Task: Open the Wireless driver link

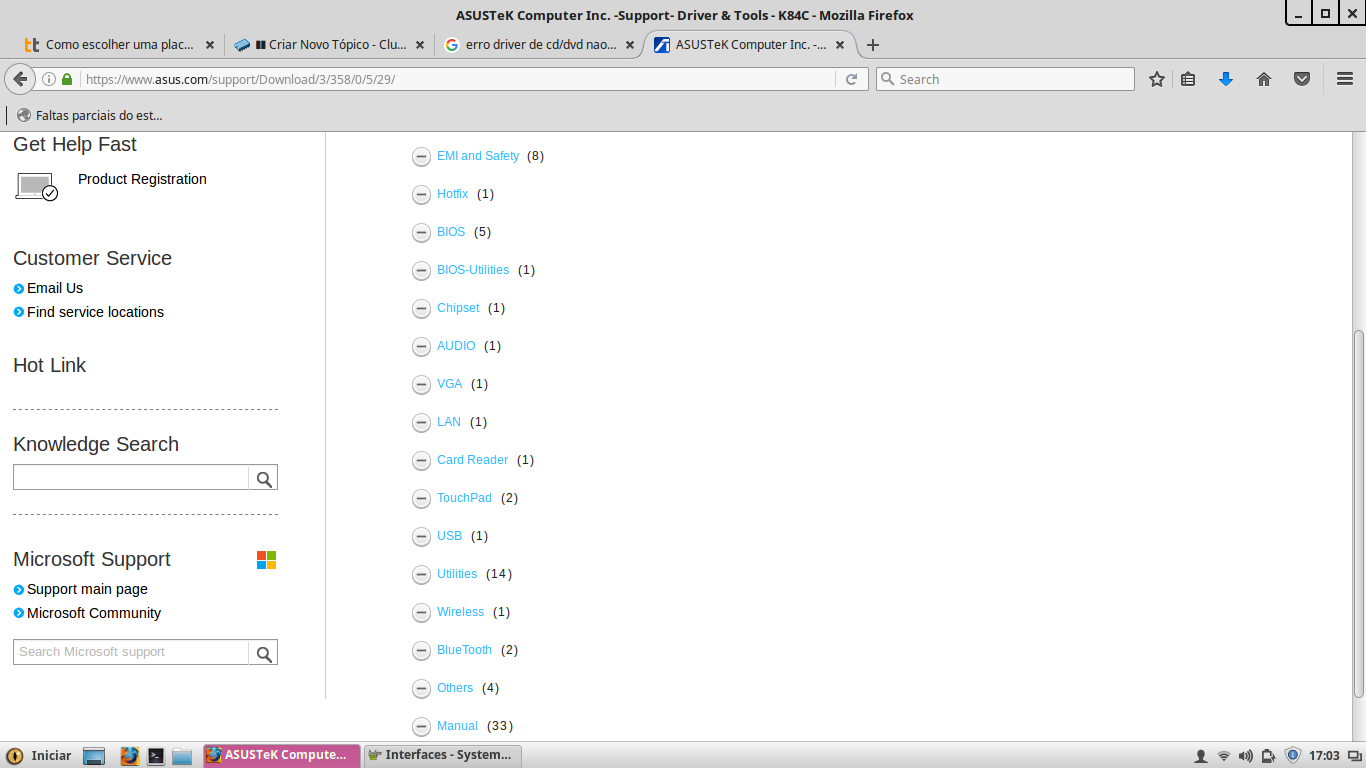Action: (460, 612)
